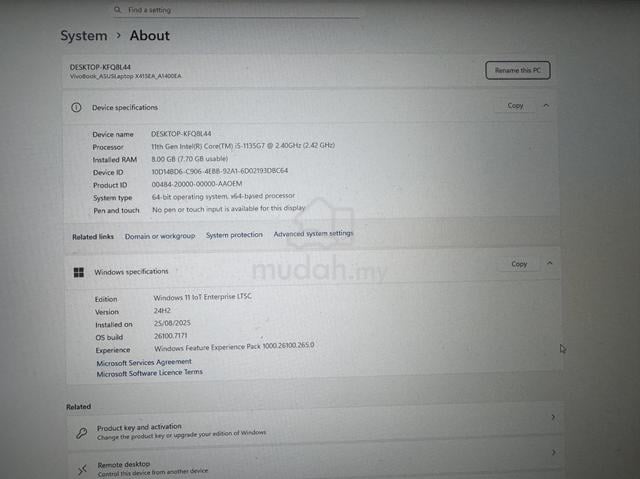Go back to System breadcrumb
The height and width of the screenshot is (479, 640).
pos(84,35)
